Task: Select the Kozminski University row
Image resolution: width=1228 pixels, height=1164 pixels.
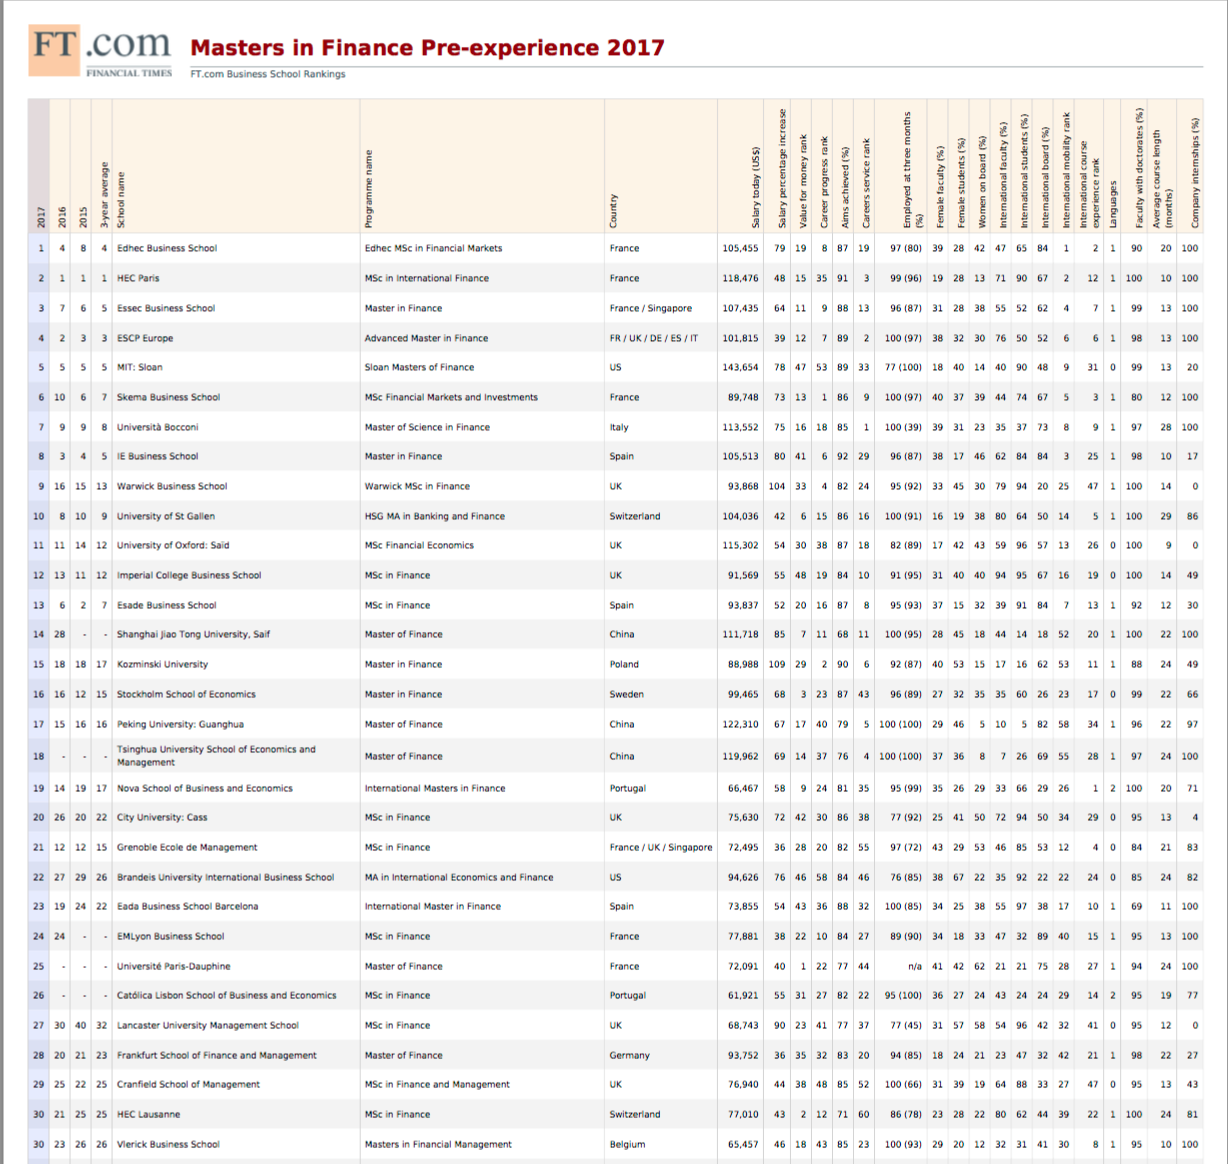Action: coord(162,664)
